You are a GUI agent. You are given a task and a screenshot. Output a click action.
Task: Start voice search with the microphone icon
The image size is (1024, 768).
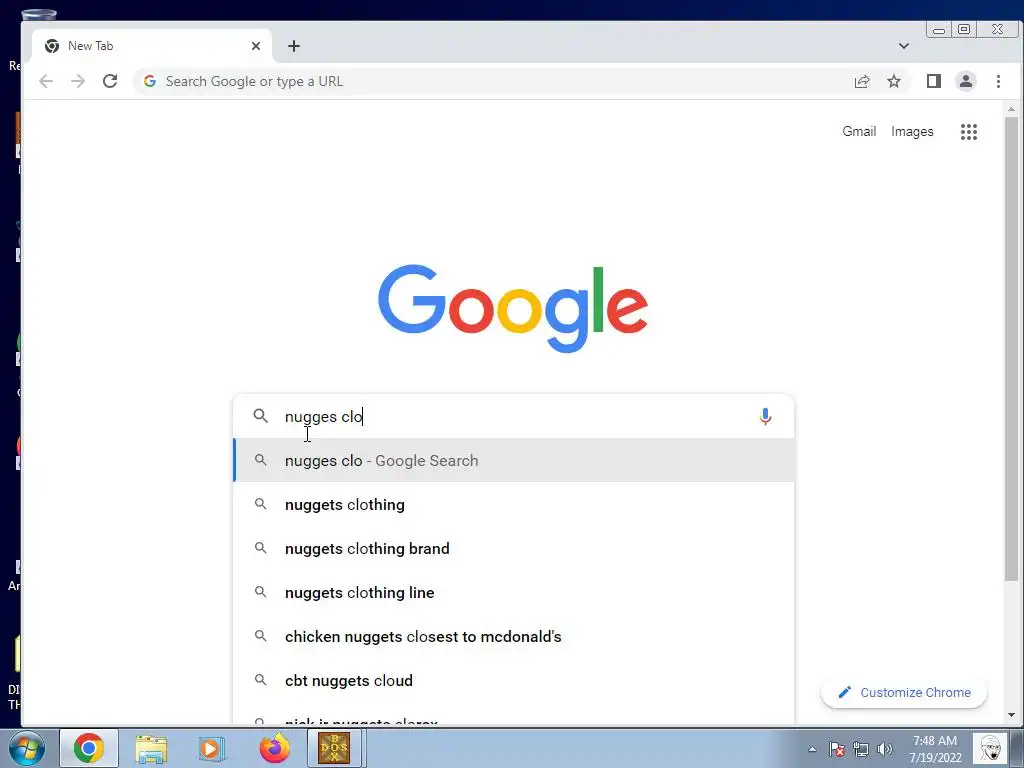[x=765, y=416]
